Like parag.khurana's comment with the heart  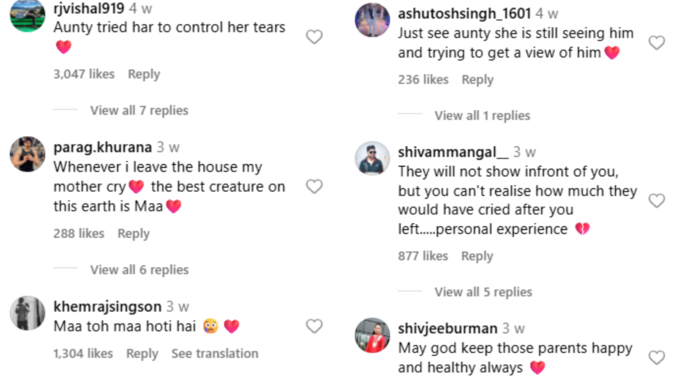point(314,187)
